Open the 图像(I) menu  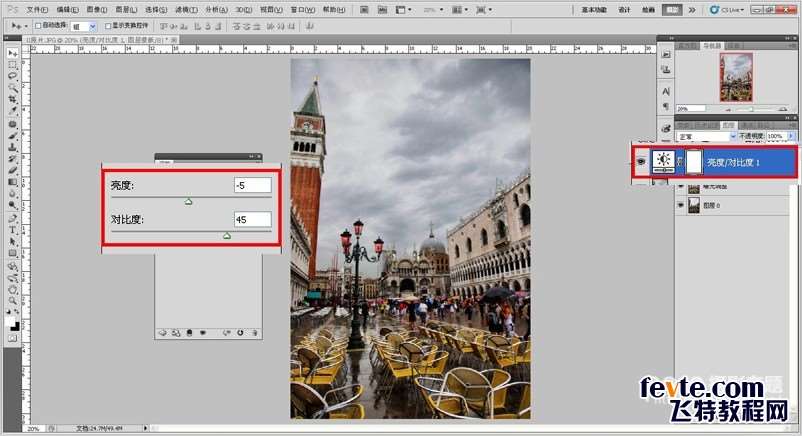(x=97, y=10)
